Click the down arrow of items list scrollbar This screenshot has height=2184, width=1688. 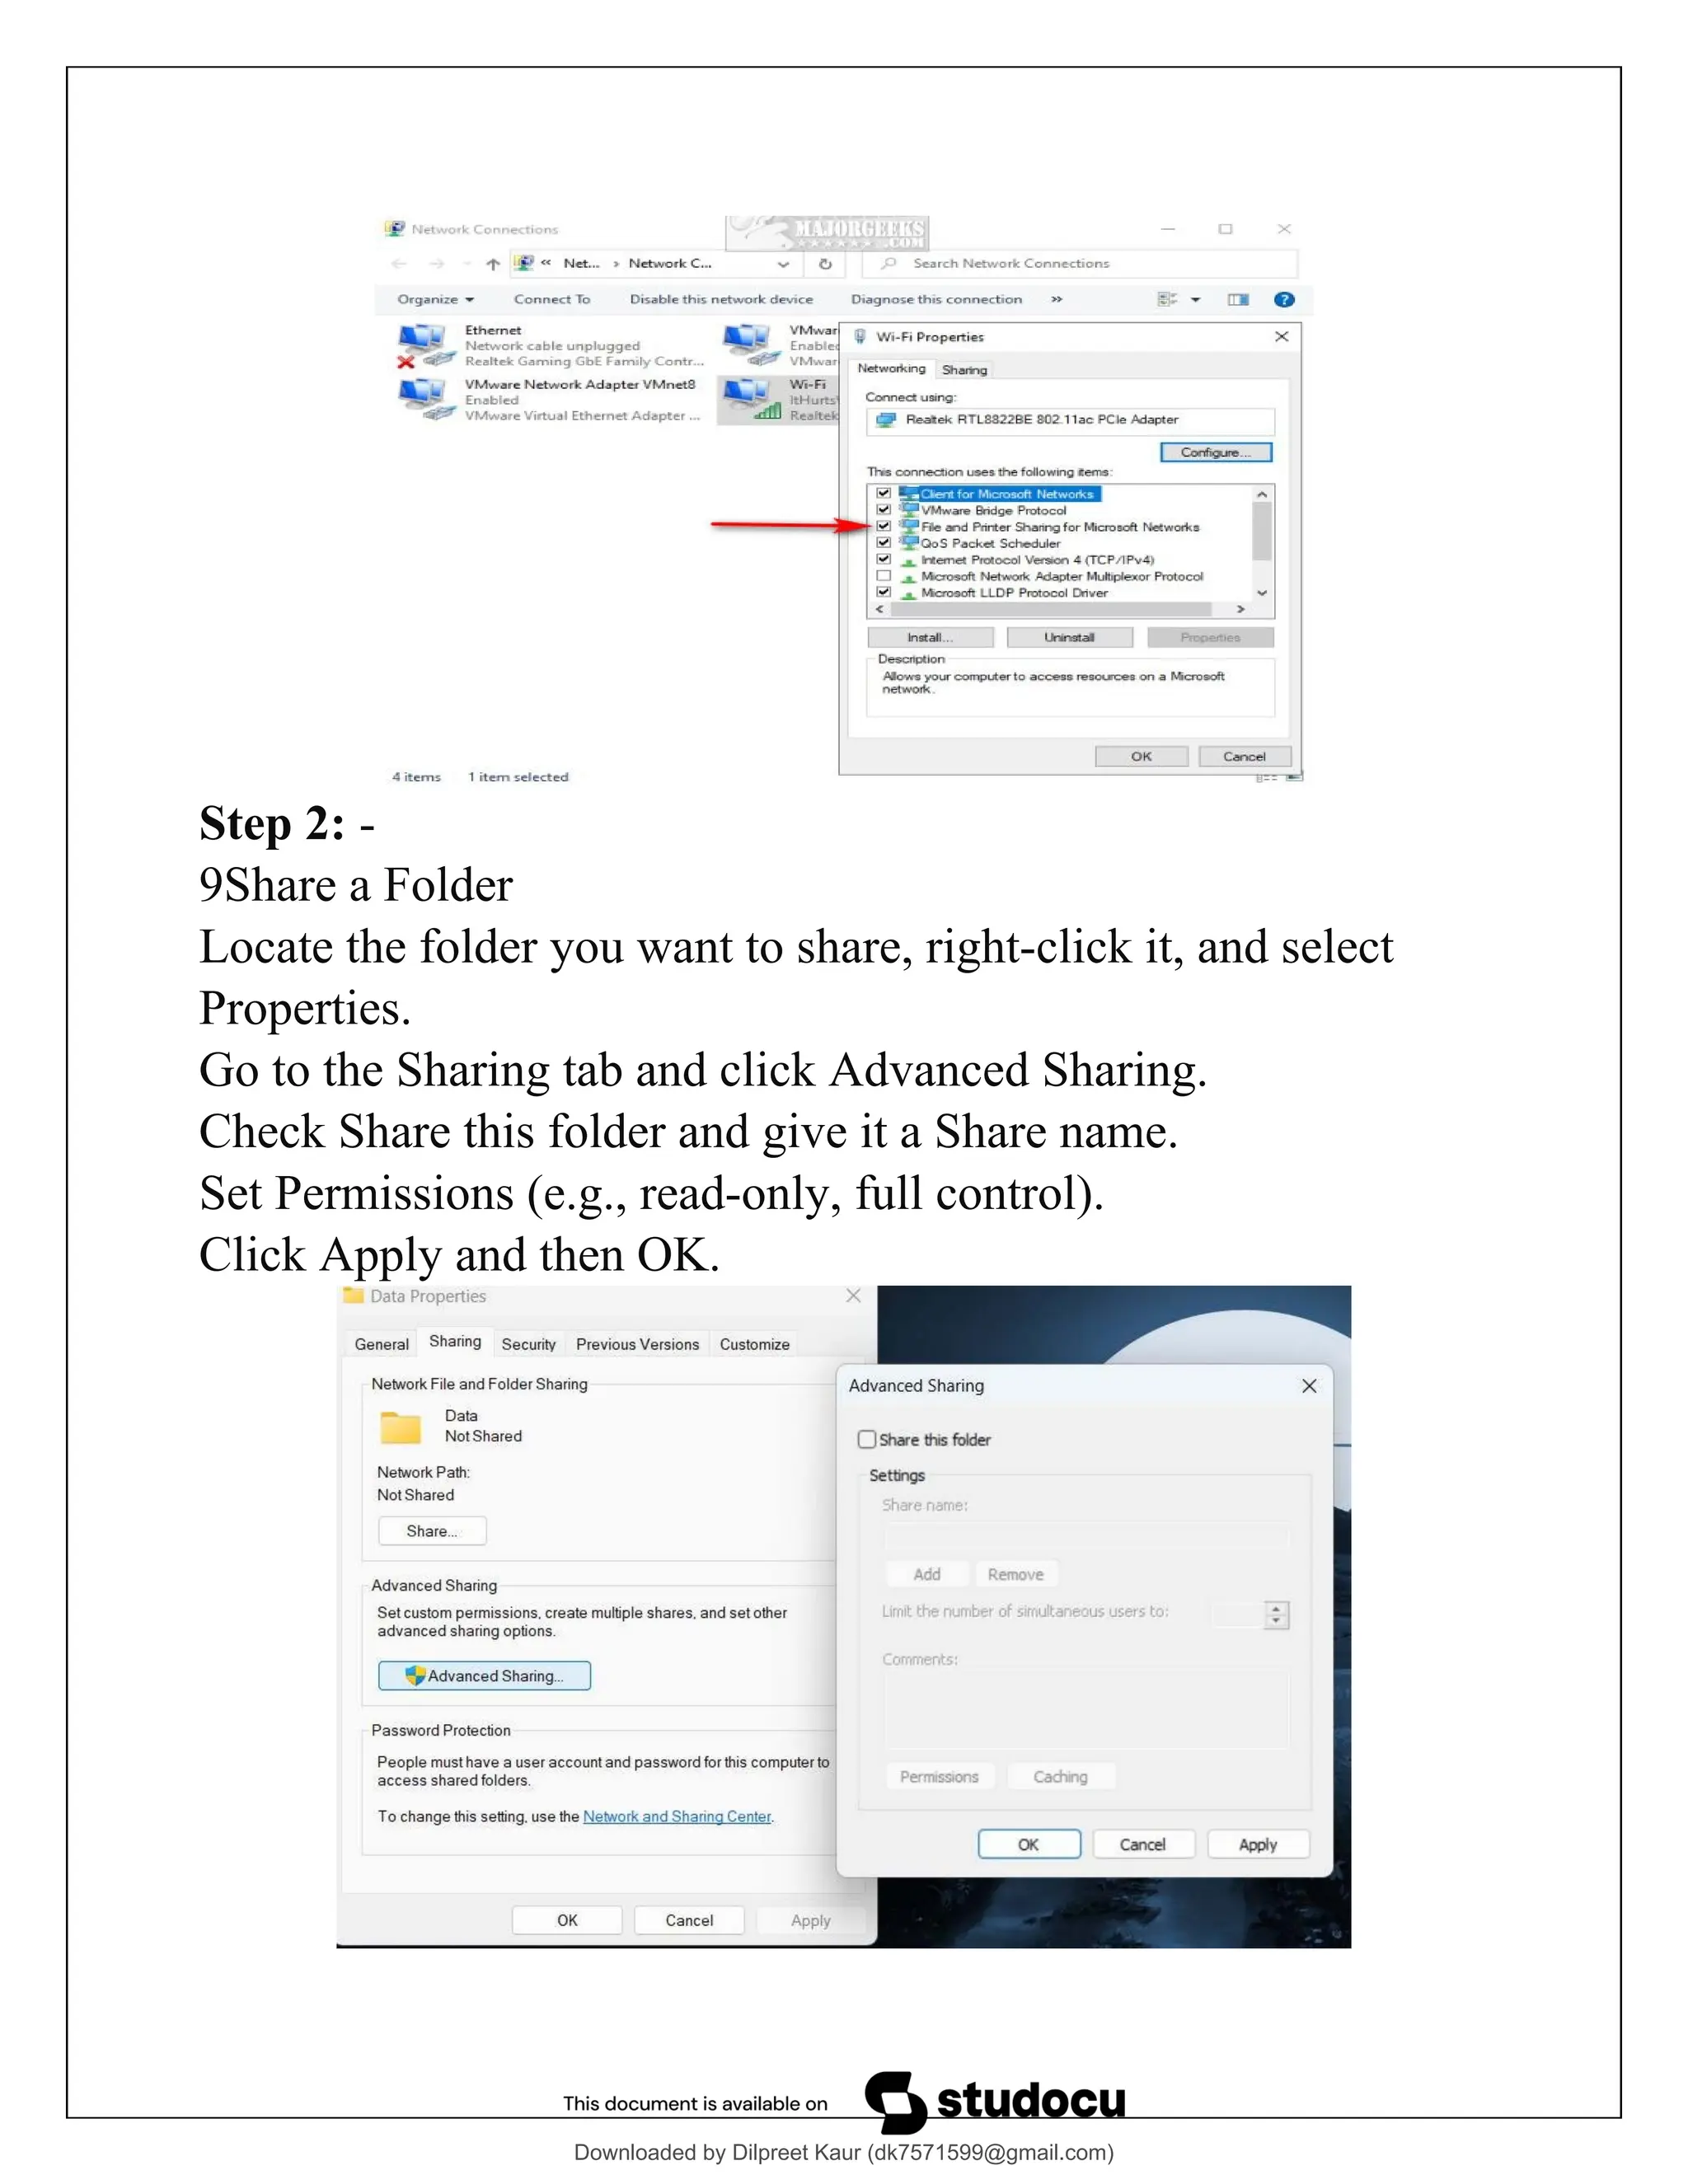click(1262, 593)
